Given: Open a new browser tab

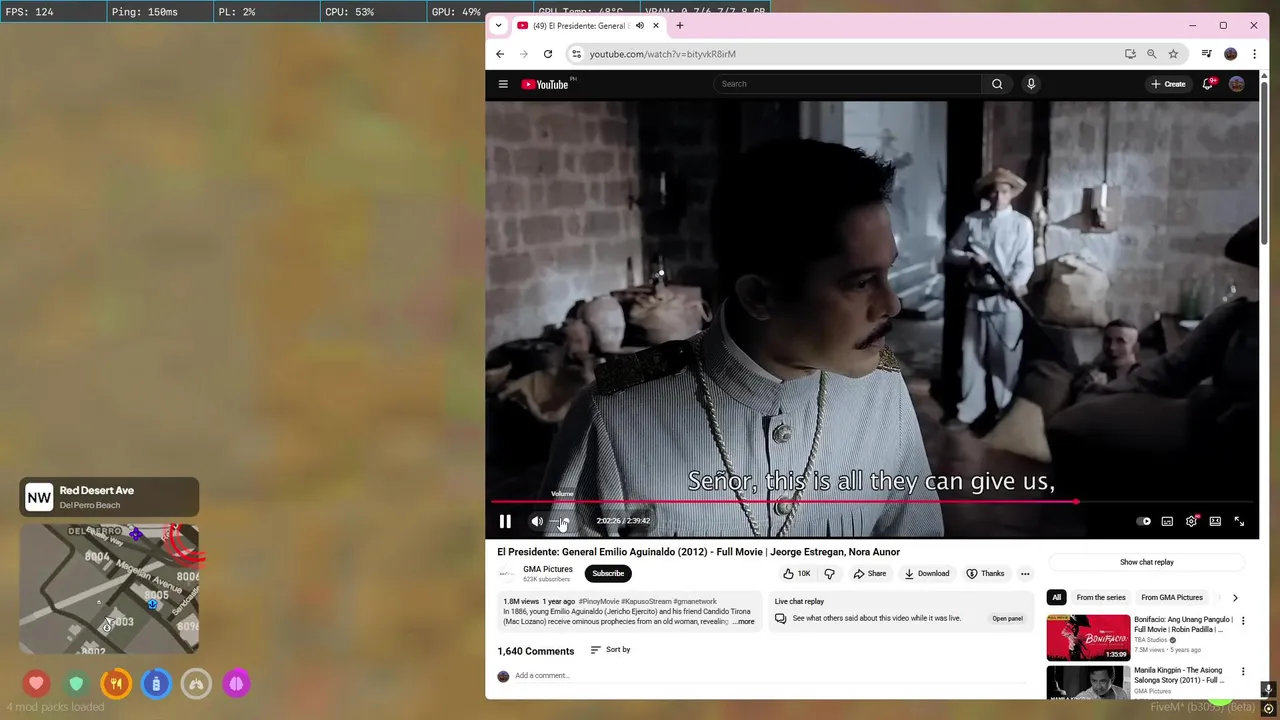Looking at the screenshot, I should tap(680, 26).
